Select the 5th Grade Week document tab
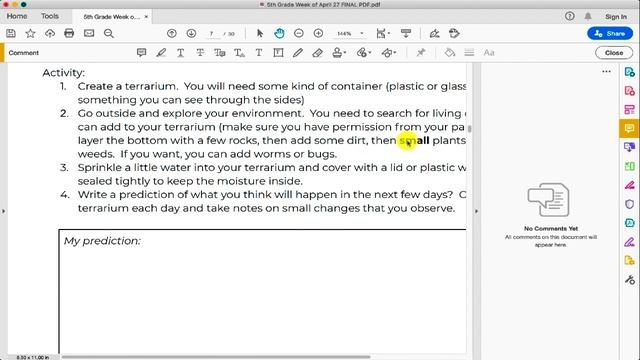Viewport: 640px width, 360px height. point(111,17)
